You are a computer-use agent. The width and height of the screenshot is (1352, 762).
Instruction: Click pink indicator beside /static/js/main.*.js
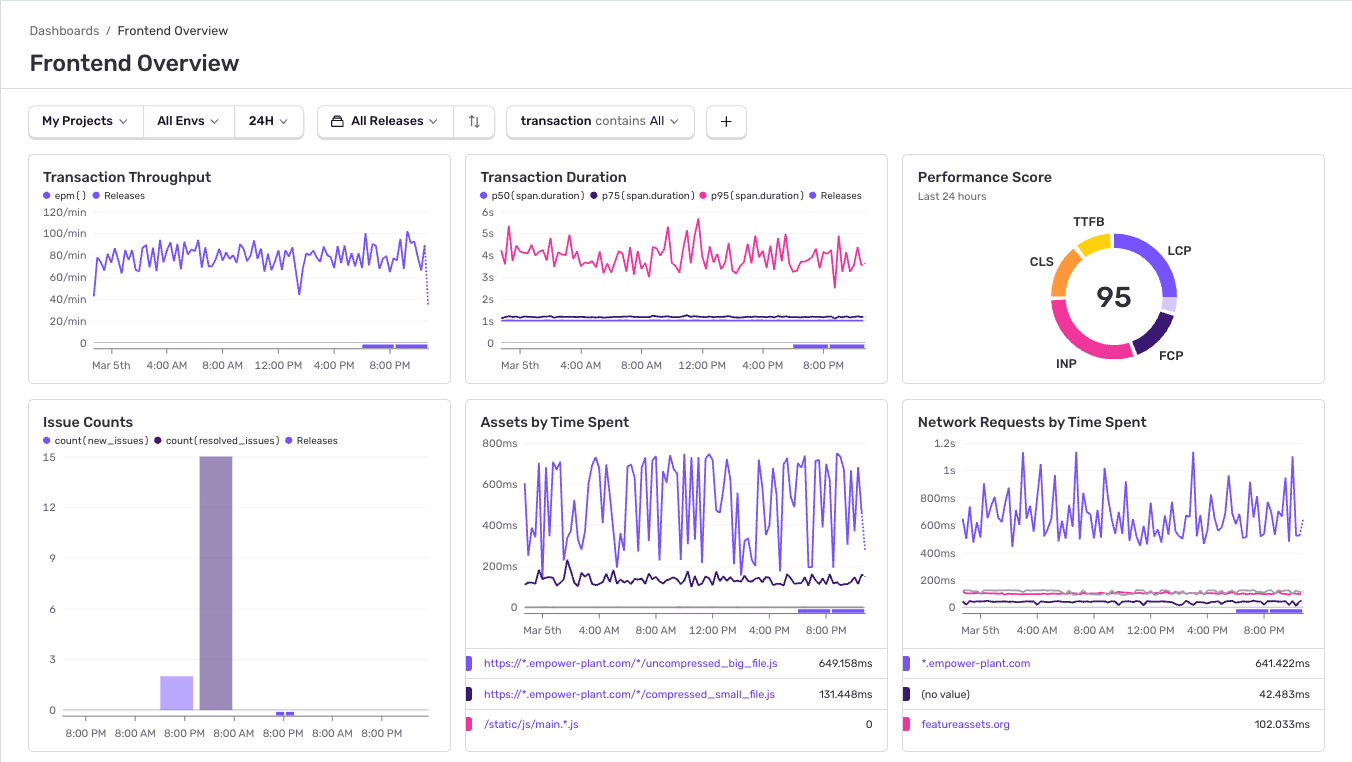(470, 723)
